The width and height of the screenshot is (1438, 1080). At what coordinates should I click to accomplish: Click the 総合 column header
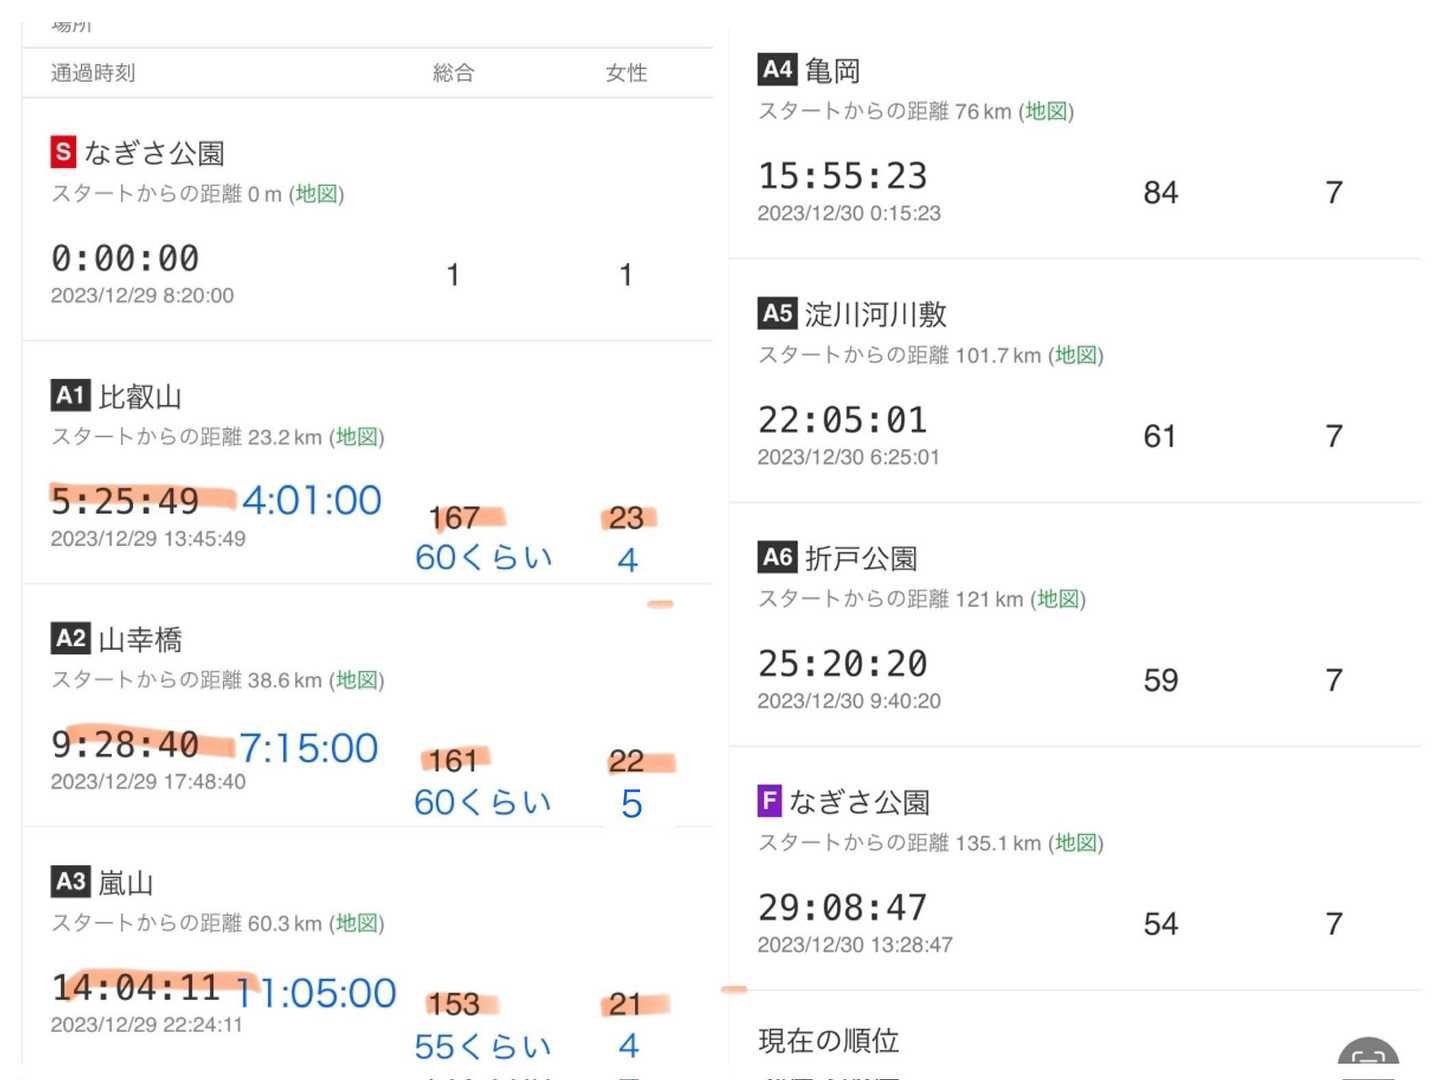pyautogui.click(x=453, y=73)
